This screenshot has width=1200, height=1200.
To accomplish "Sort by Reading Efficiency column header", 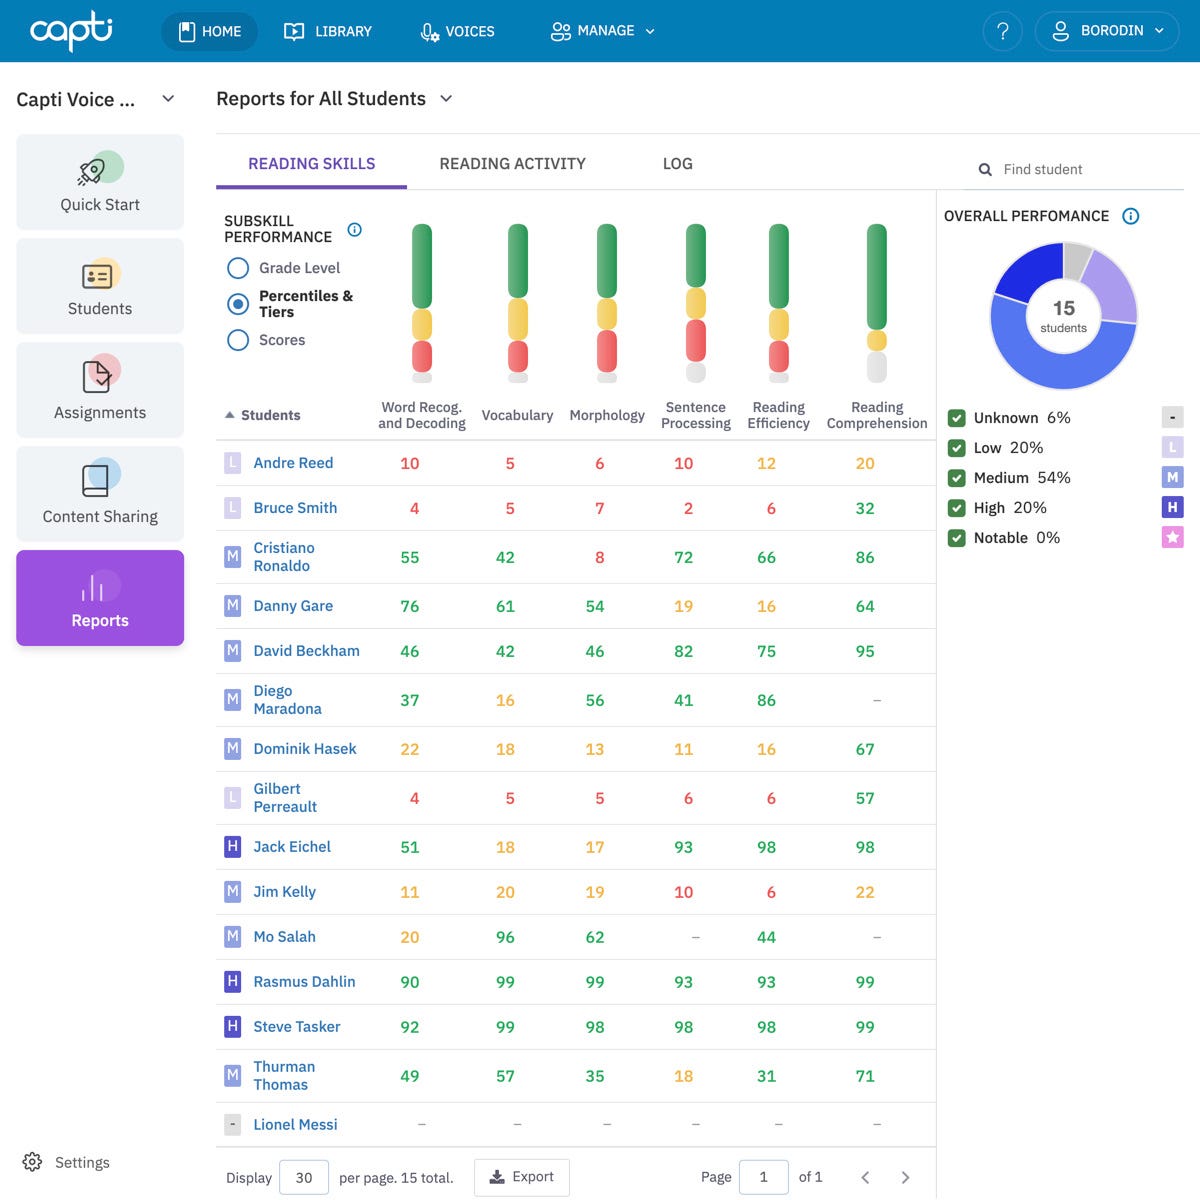I will 778,415.
